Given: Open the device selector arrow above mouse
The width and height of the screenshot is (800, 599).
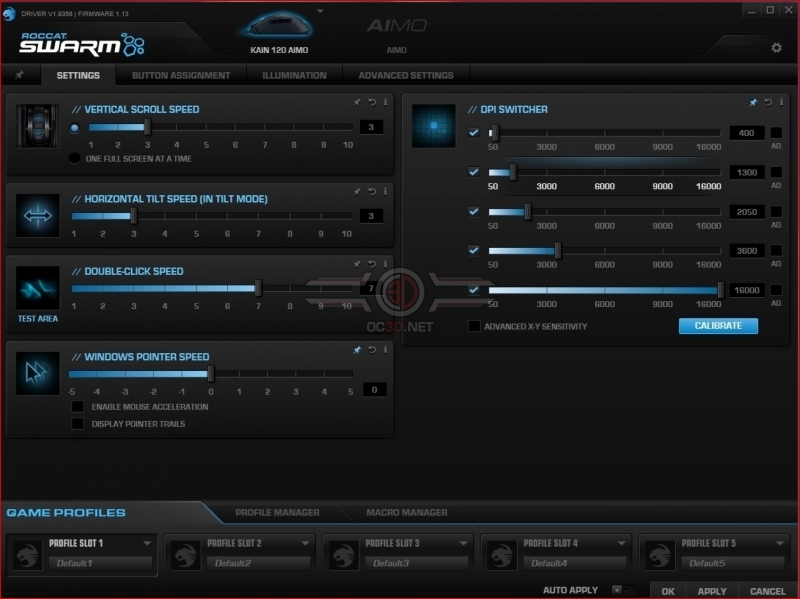Looking at the screenshot, I should pyautogui.click(x=320, y=11).
